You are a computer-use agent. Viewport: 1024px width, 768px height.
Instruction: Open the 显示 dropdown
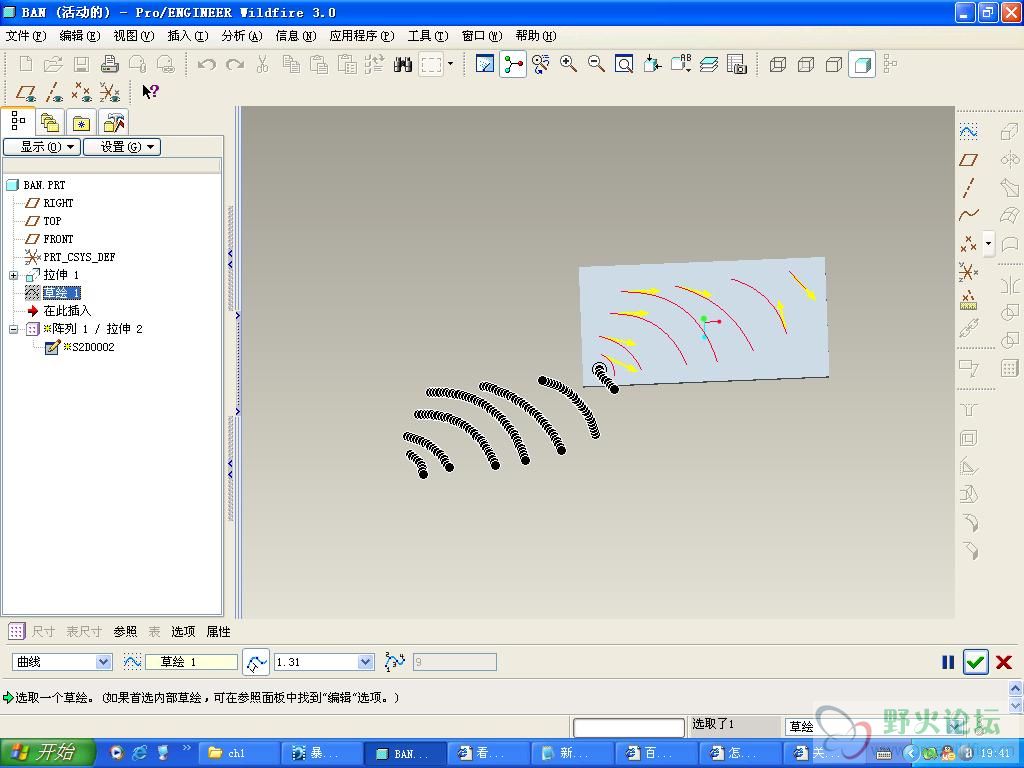tap(42, 147)
